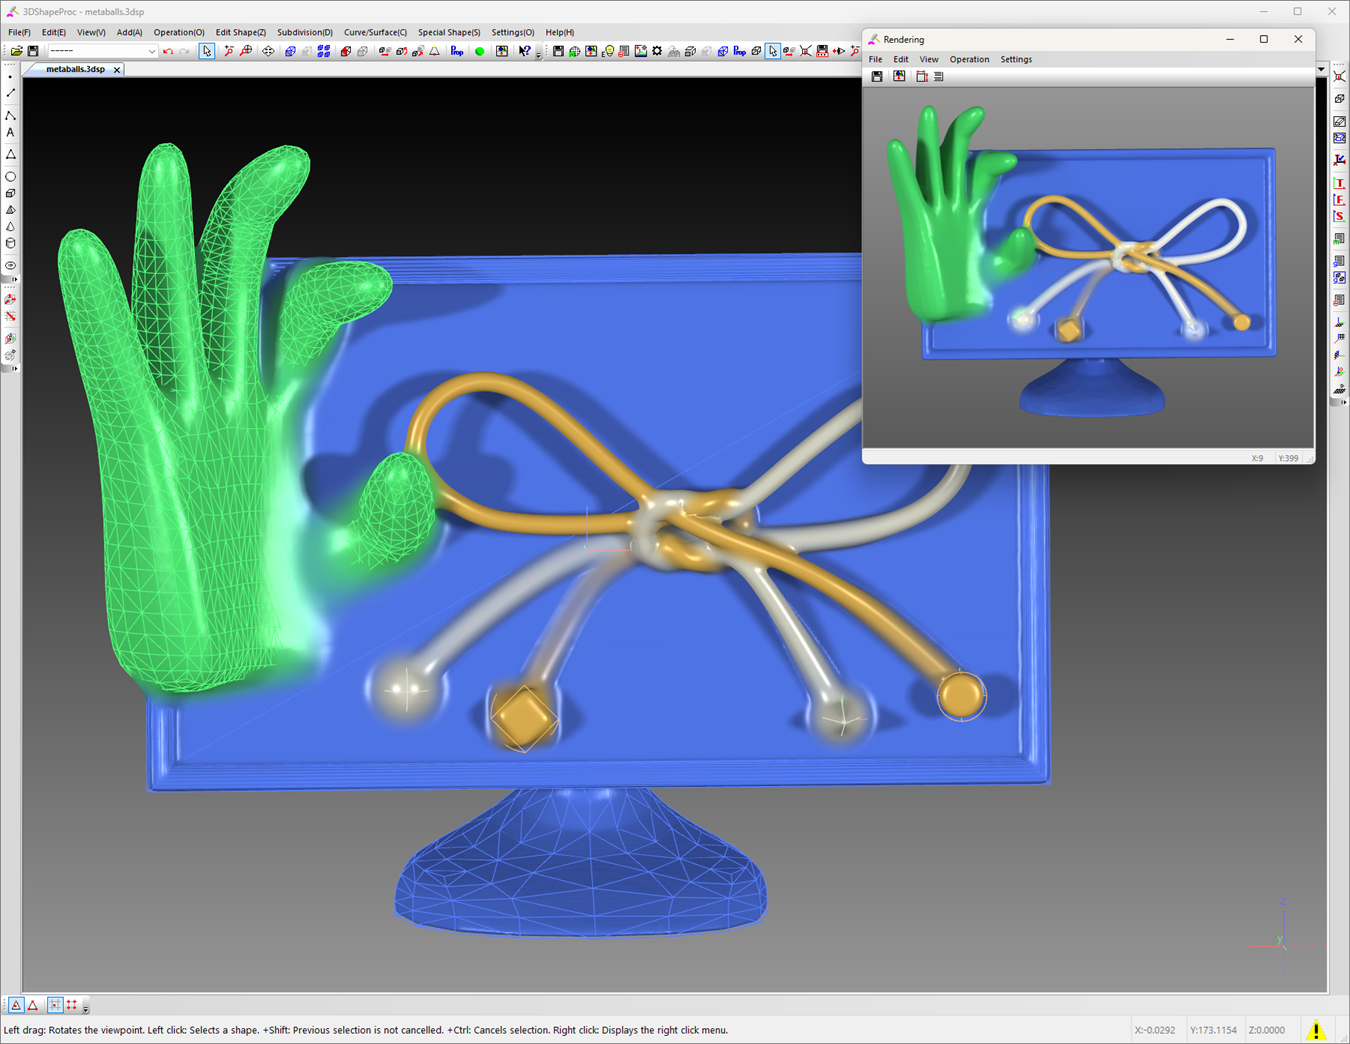Select the text tool 'A' in left toolbar
The height and width of the screenshot is (1044, 1350).
(11, 133)
